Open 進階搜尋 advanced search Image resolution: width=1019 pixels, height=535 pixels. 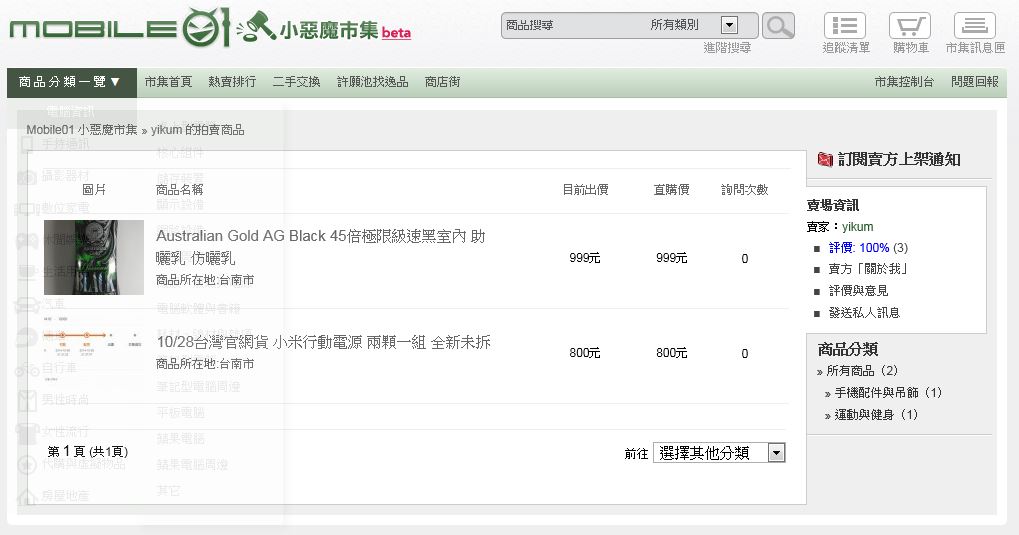click(x=727, y=48)
